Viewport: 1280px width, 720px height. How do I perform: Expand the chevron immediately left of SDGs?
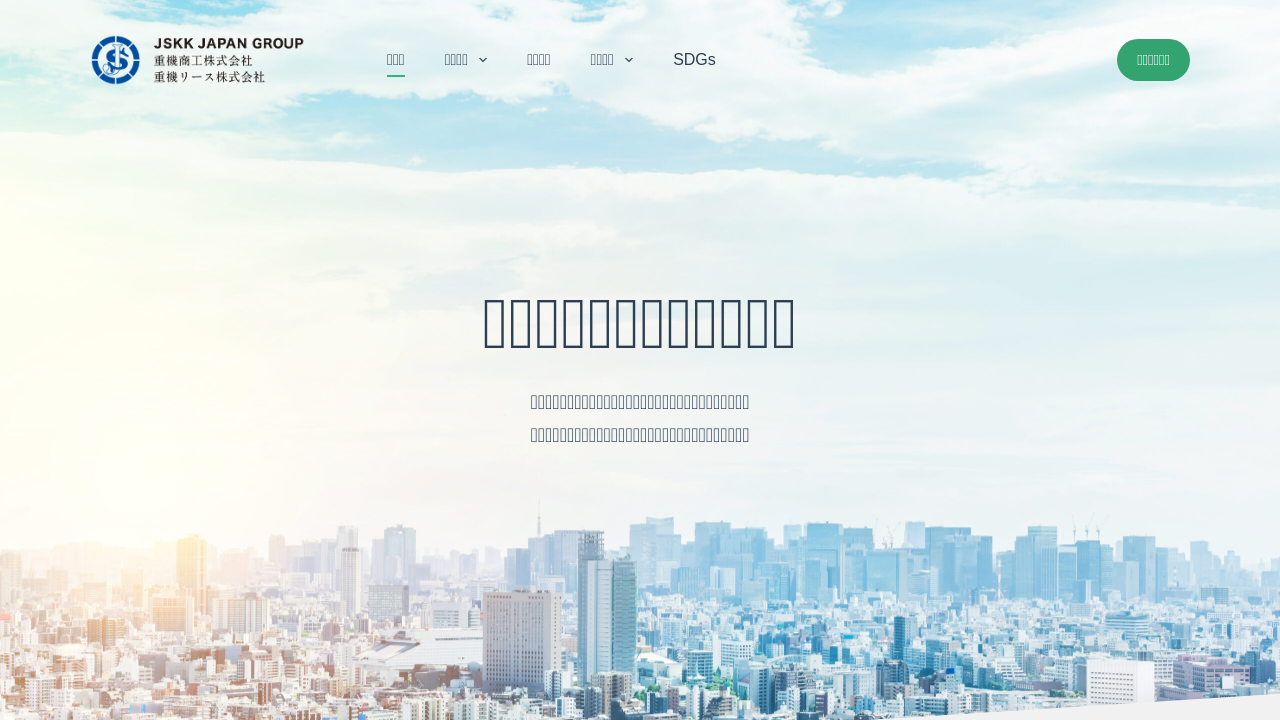[x=629, y=60]
